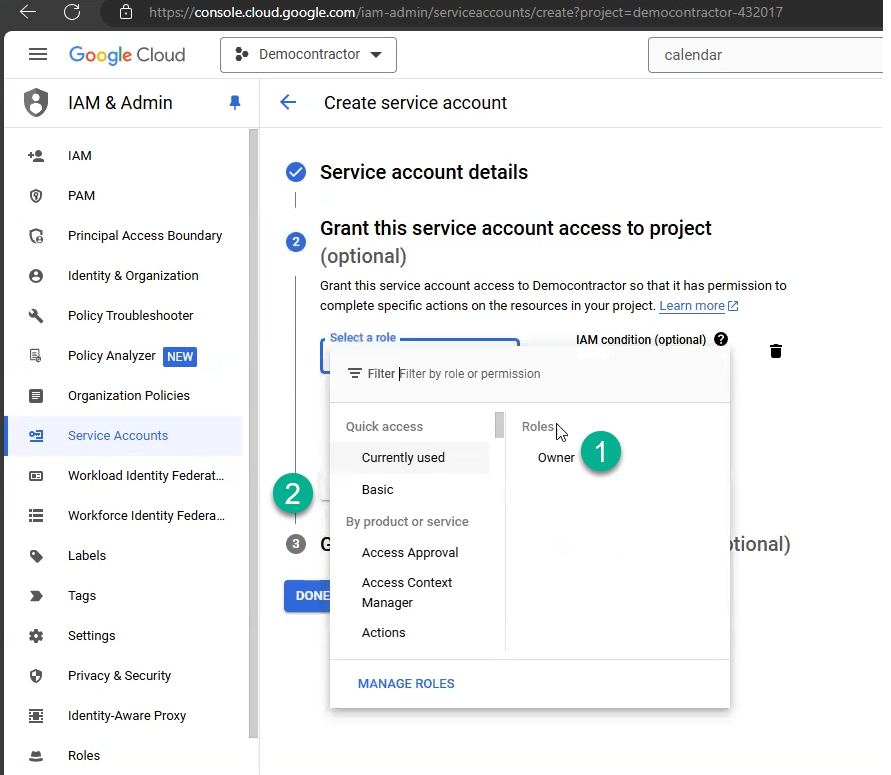Click the Policy Analyzer icon
891x775 pixels.
[x=36, y=356]
